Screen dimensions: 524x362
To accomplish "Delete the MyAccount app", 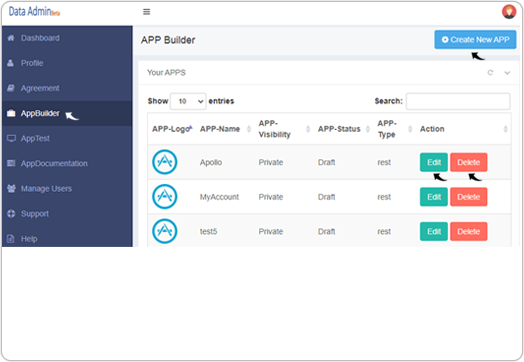I will point(469,197).
